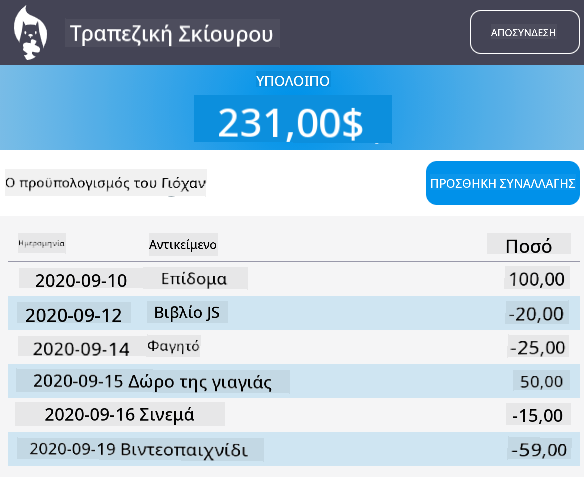584x500 pixels.
Task: Click the 100,00 amount cell
Action: [537, 278]
